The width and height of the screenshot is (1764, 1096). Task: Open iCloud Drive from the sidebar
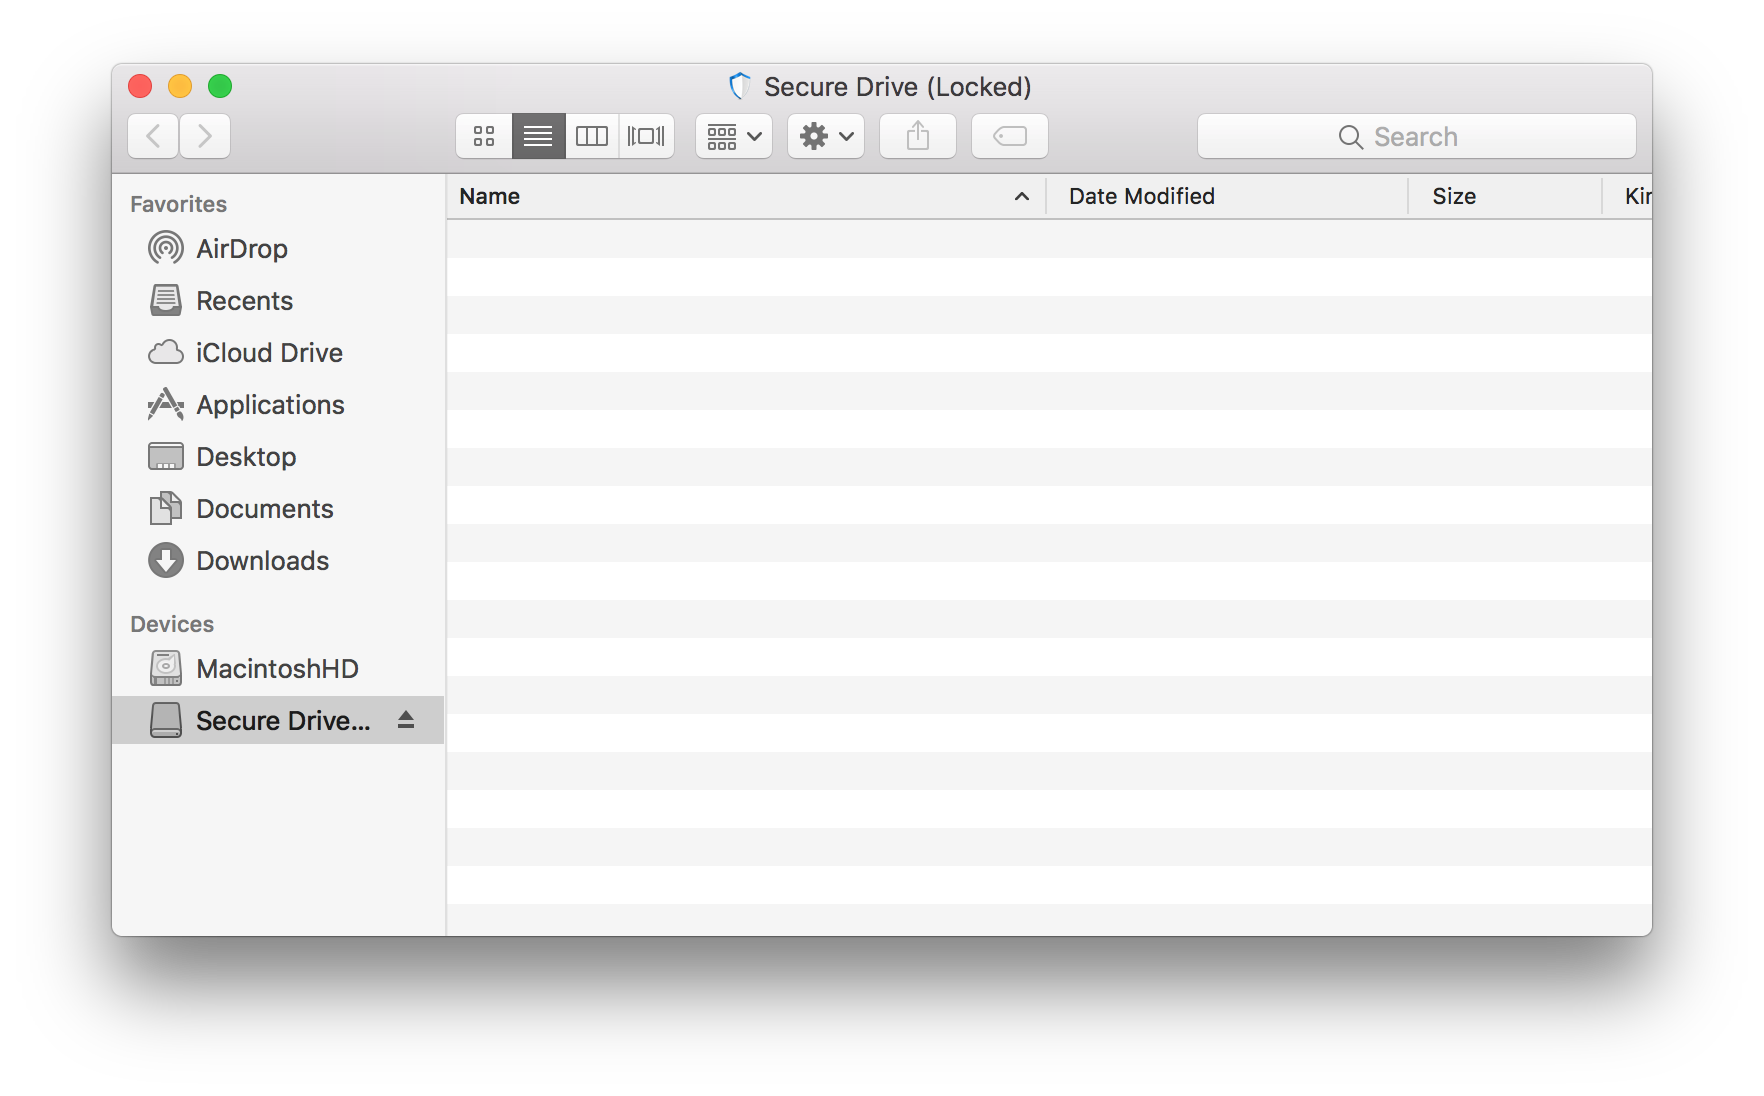click(269, 353)
